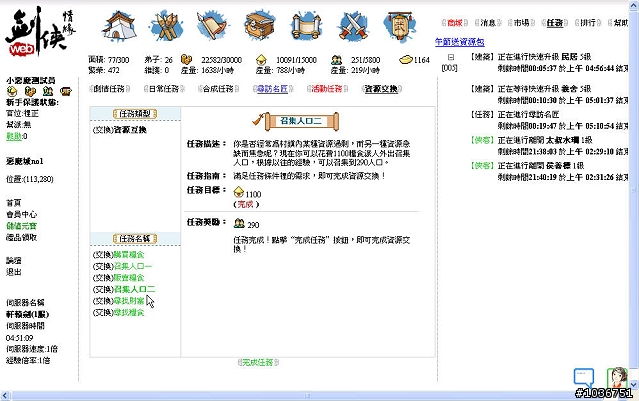Select task type (交換)資源互換
This screenshot has height=401, width=639.
tap(120, 130)
